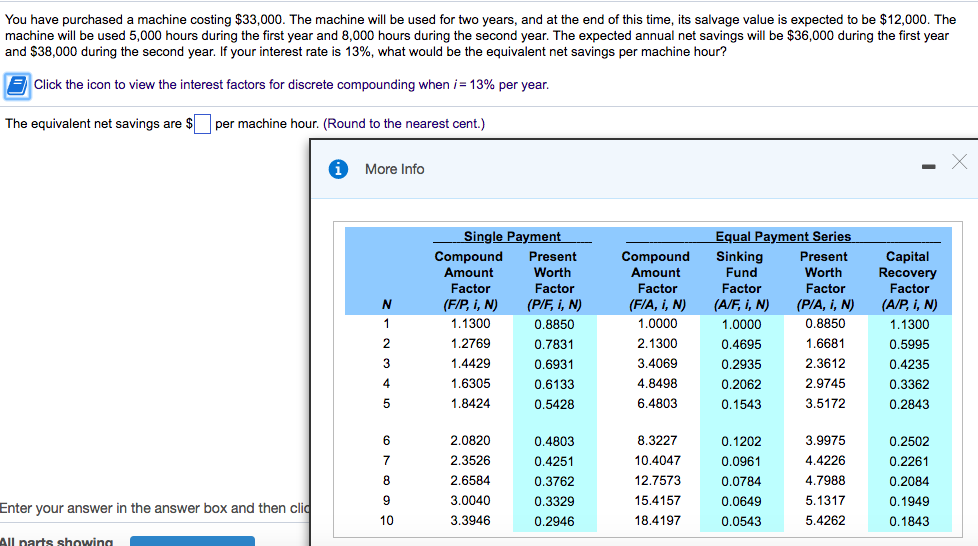The width and height of the screenshot is (978, 546).
Task: Click value 2.1300 in table
Action: (x=657, y=344)
